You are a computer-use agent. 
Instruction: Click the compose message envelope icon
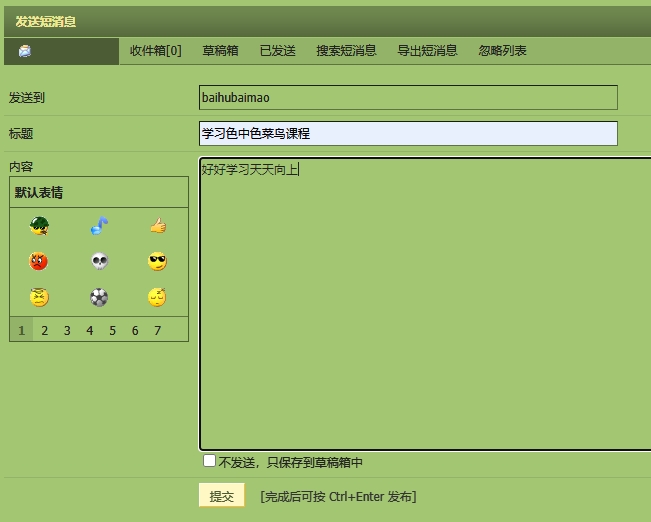pyautogui.click(x=25, y=51)
